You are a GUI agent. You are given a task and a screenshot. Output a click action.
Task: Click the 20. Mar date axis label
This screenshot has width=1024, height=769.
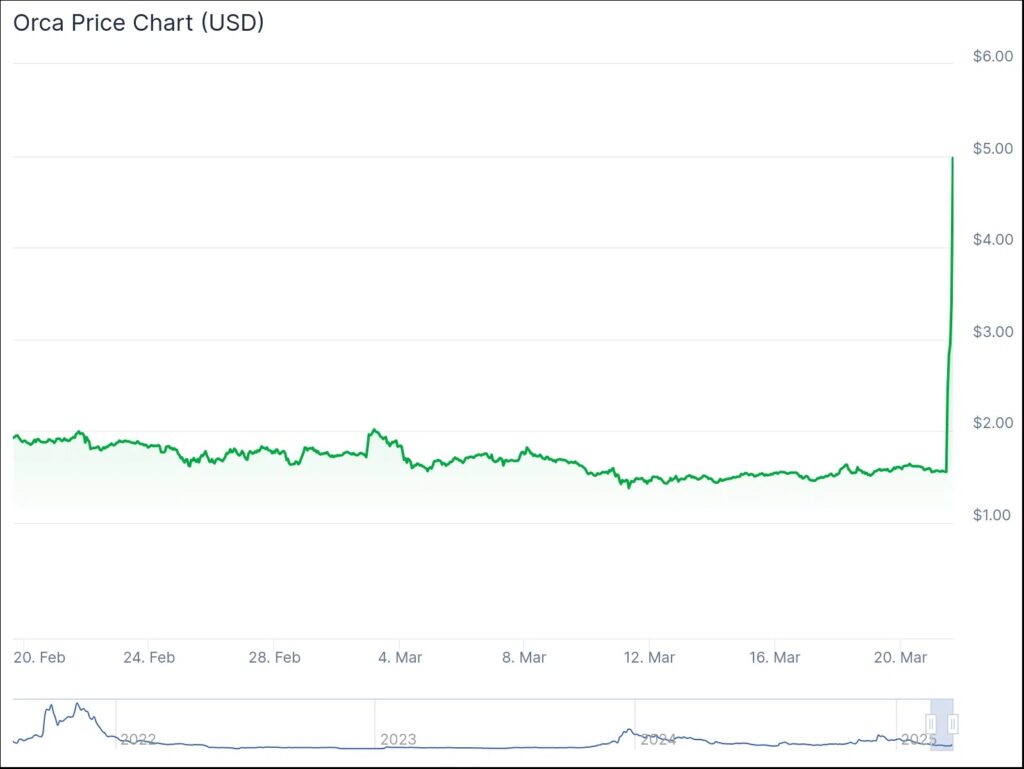899,657
